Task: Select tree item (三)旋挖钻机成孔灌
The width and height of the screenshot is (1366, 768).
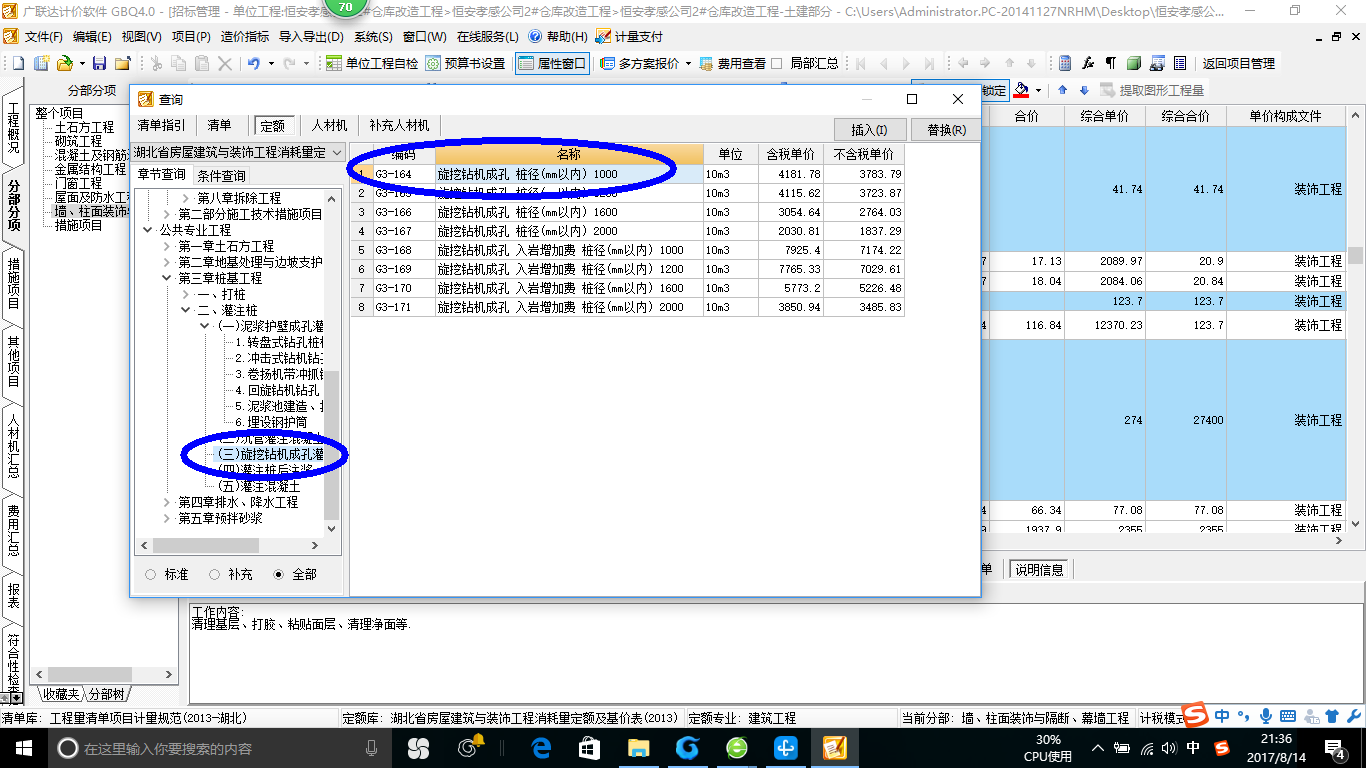Action: [270, 454]
